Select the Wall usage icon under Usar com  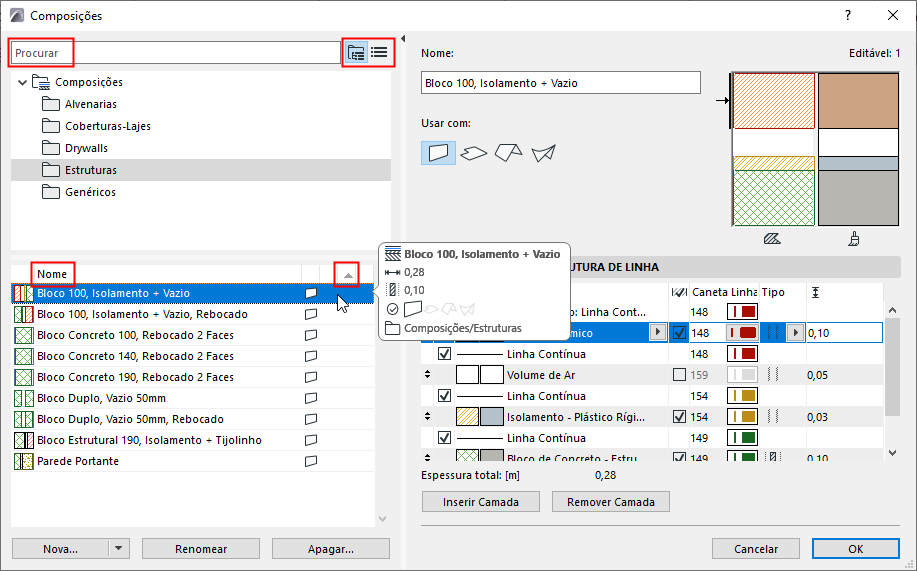click(x=438, y=153)
